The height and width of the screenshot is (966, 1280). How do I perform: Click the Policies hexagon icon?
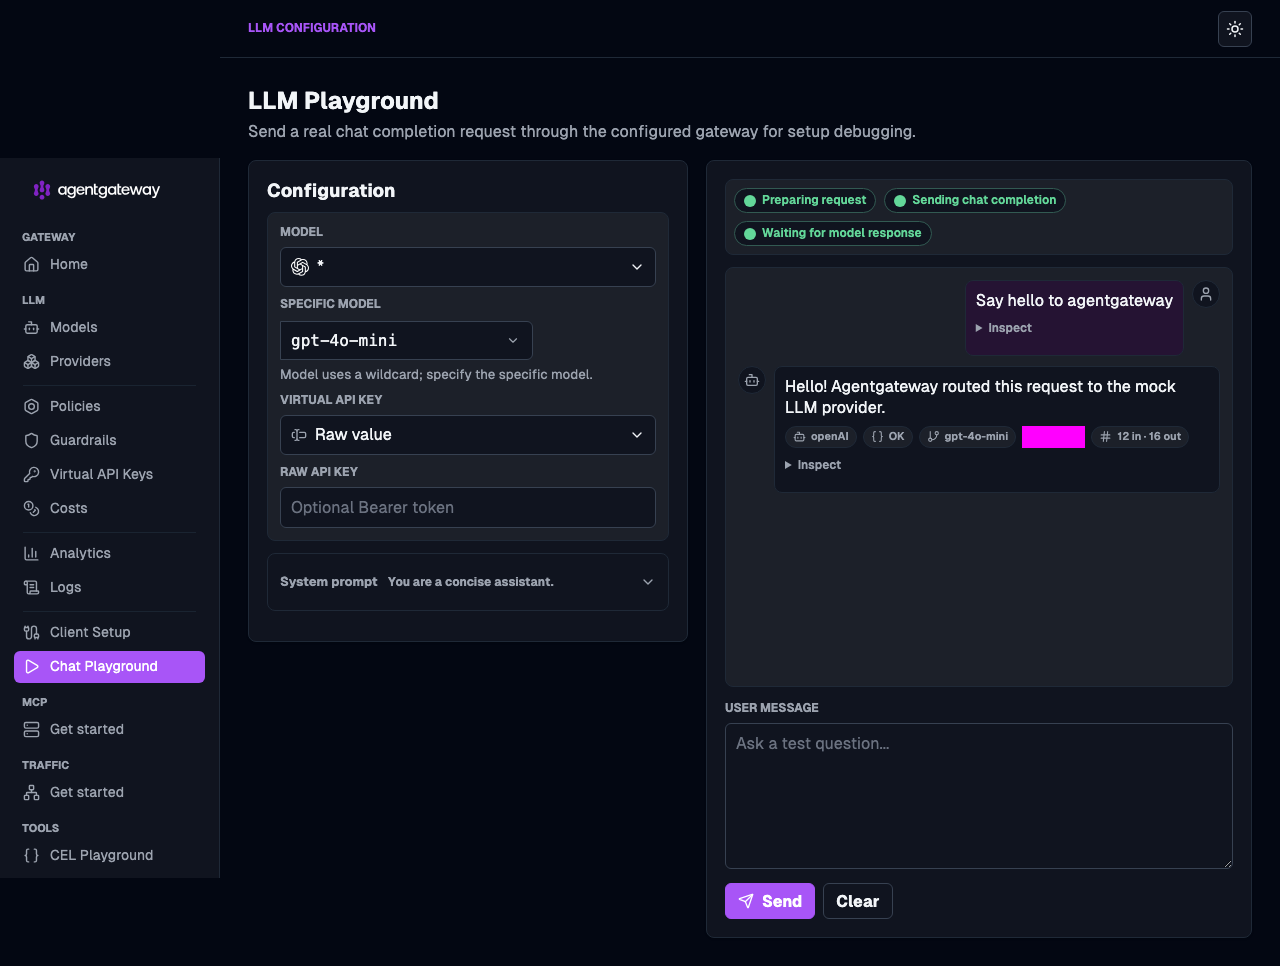click(31, 406)
